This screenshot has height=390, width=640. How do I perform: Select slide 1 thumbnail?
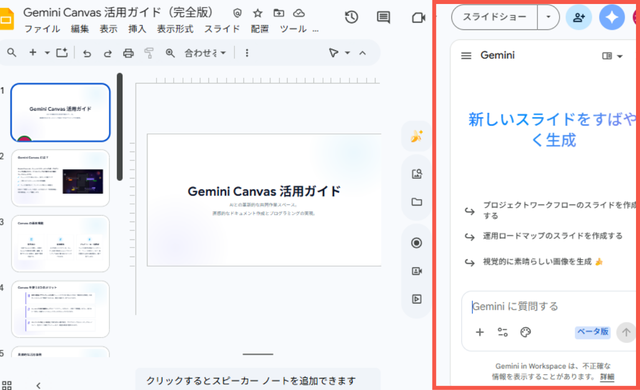pos(60,113)
